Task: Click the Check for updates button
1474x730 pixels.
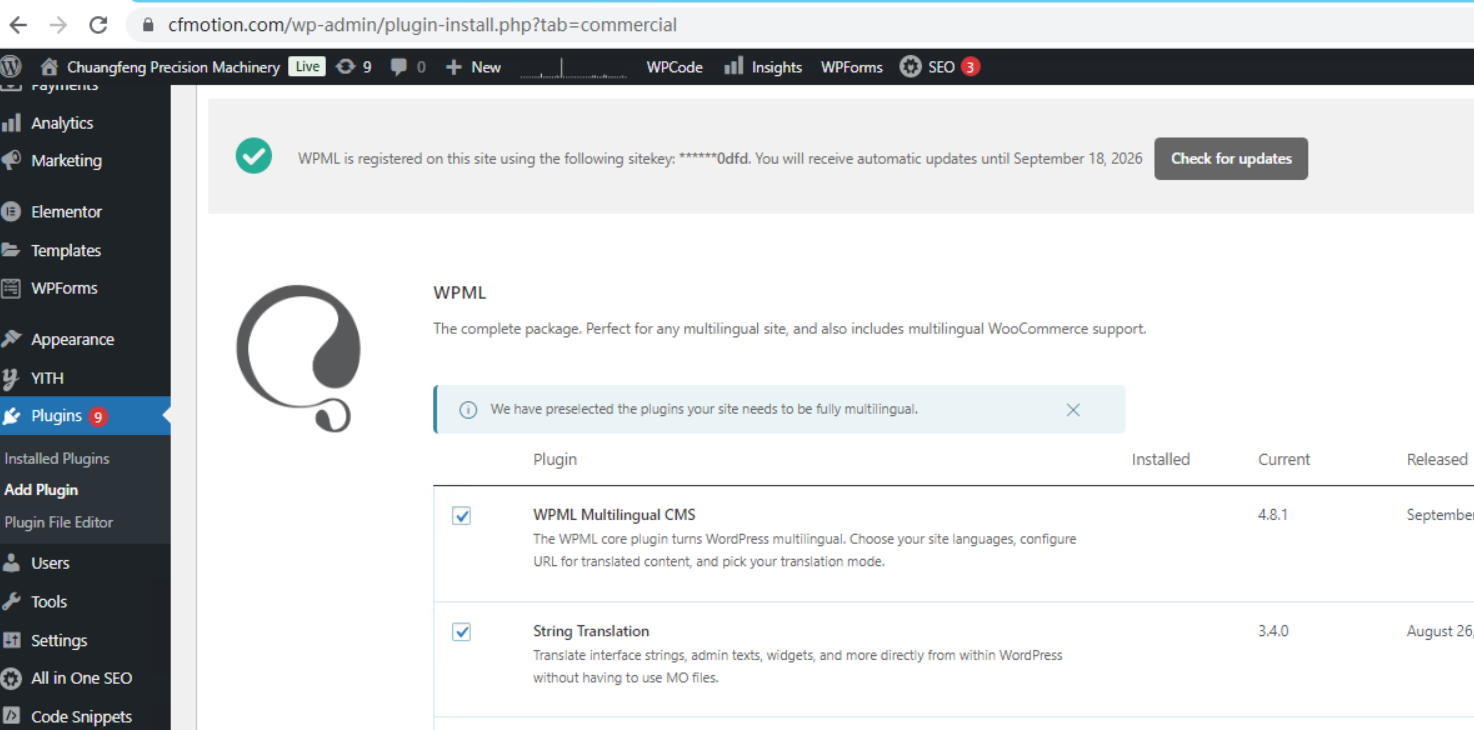Action: click(x=1231, y=159)
